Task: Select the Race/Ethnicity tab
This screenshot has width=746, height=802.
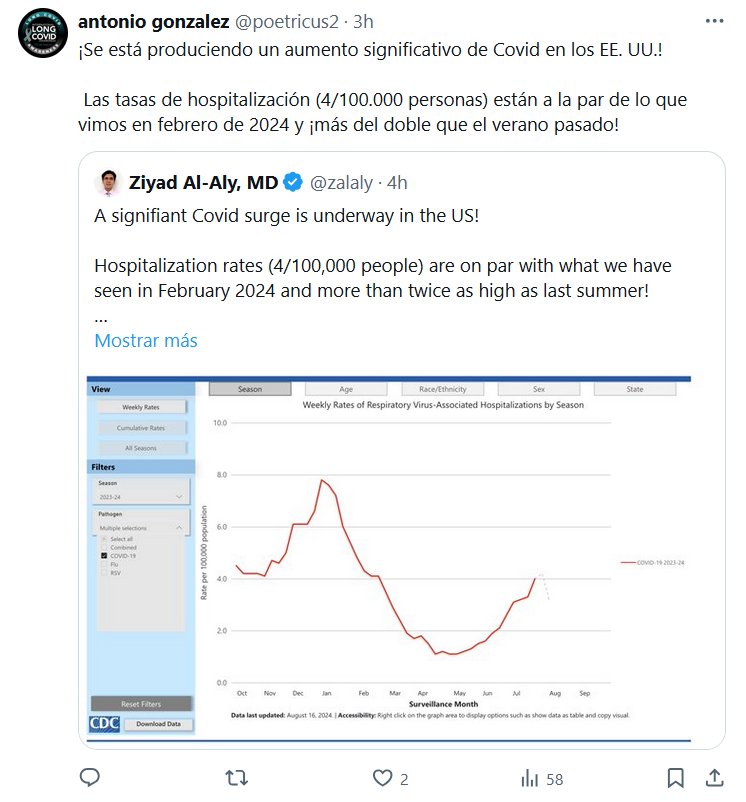Action: point(442,389)
